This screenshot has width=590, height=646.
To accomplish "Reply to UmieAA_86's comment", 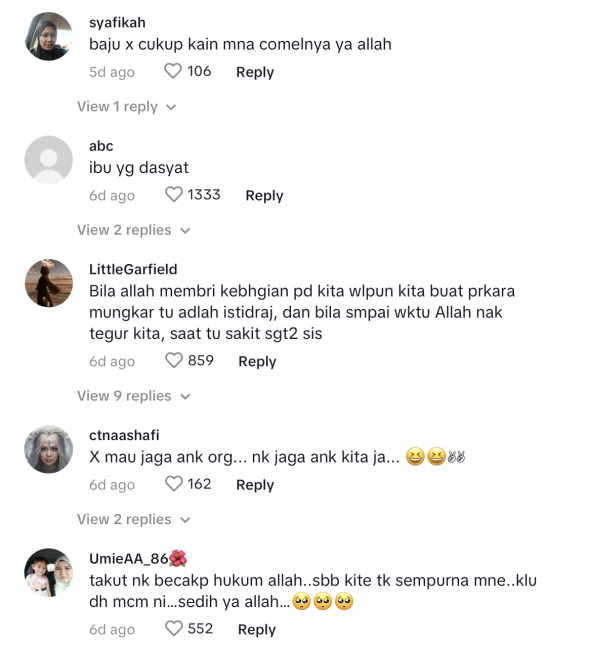I will [257, 630].
